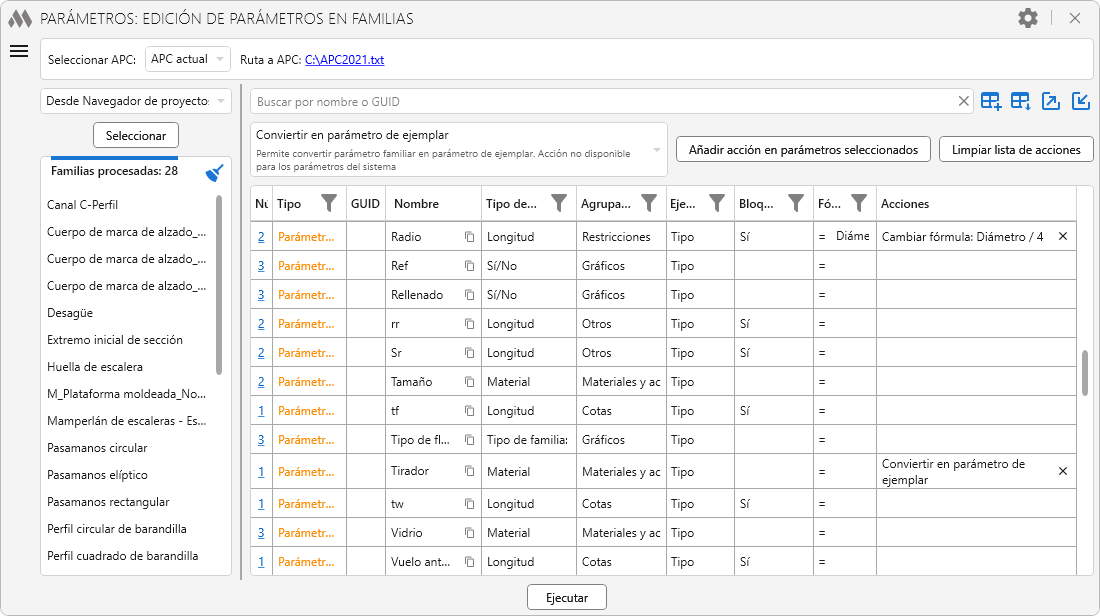
Task: Select Pasamanos circular in families list
Action: pos(97,448)
